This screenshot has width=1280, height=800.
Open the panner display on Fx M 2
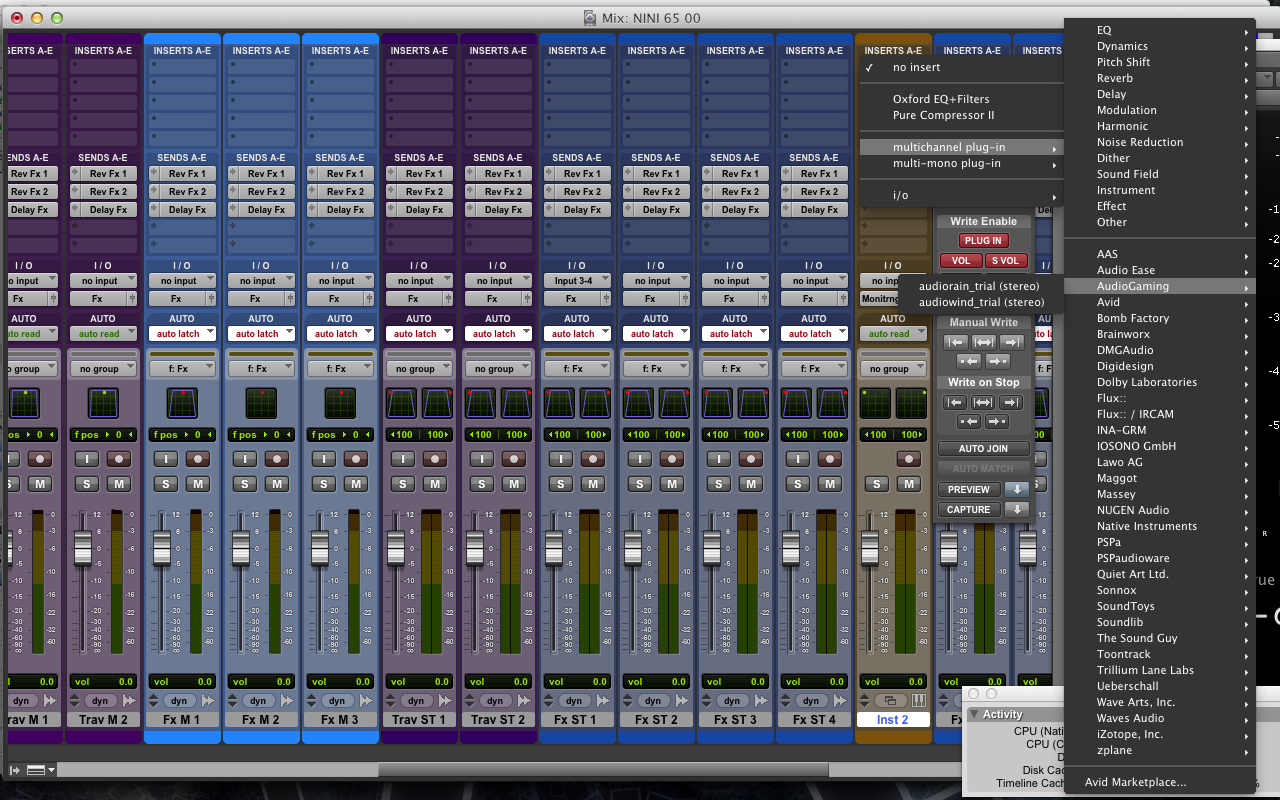click(261, 403)
